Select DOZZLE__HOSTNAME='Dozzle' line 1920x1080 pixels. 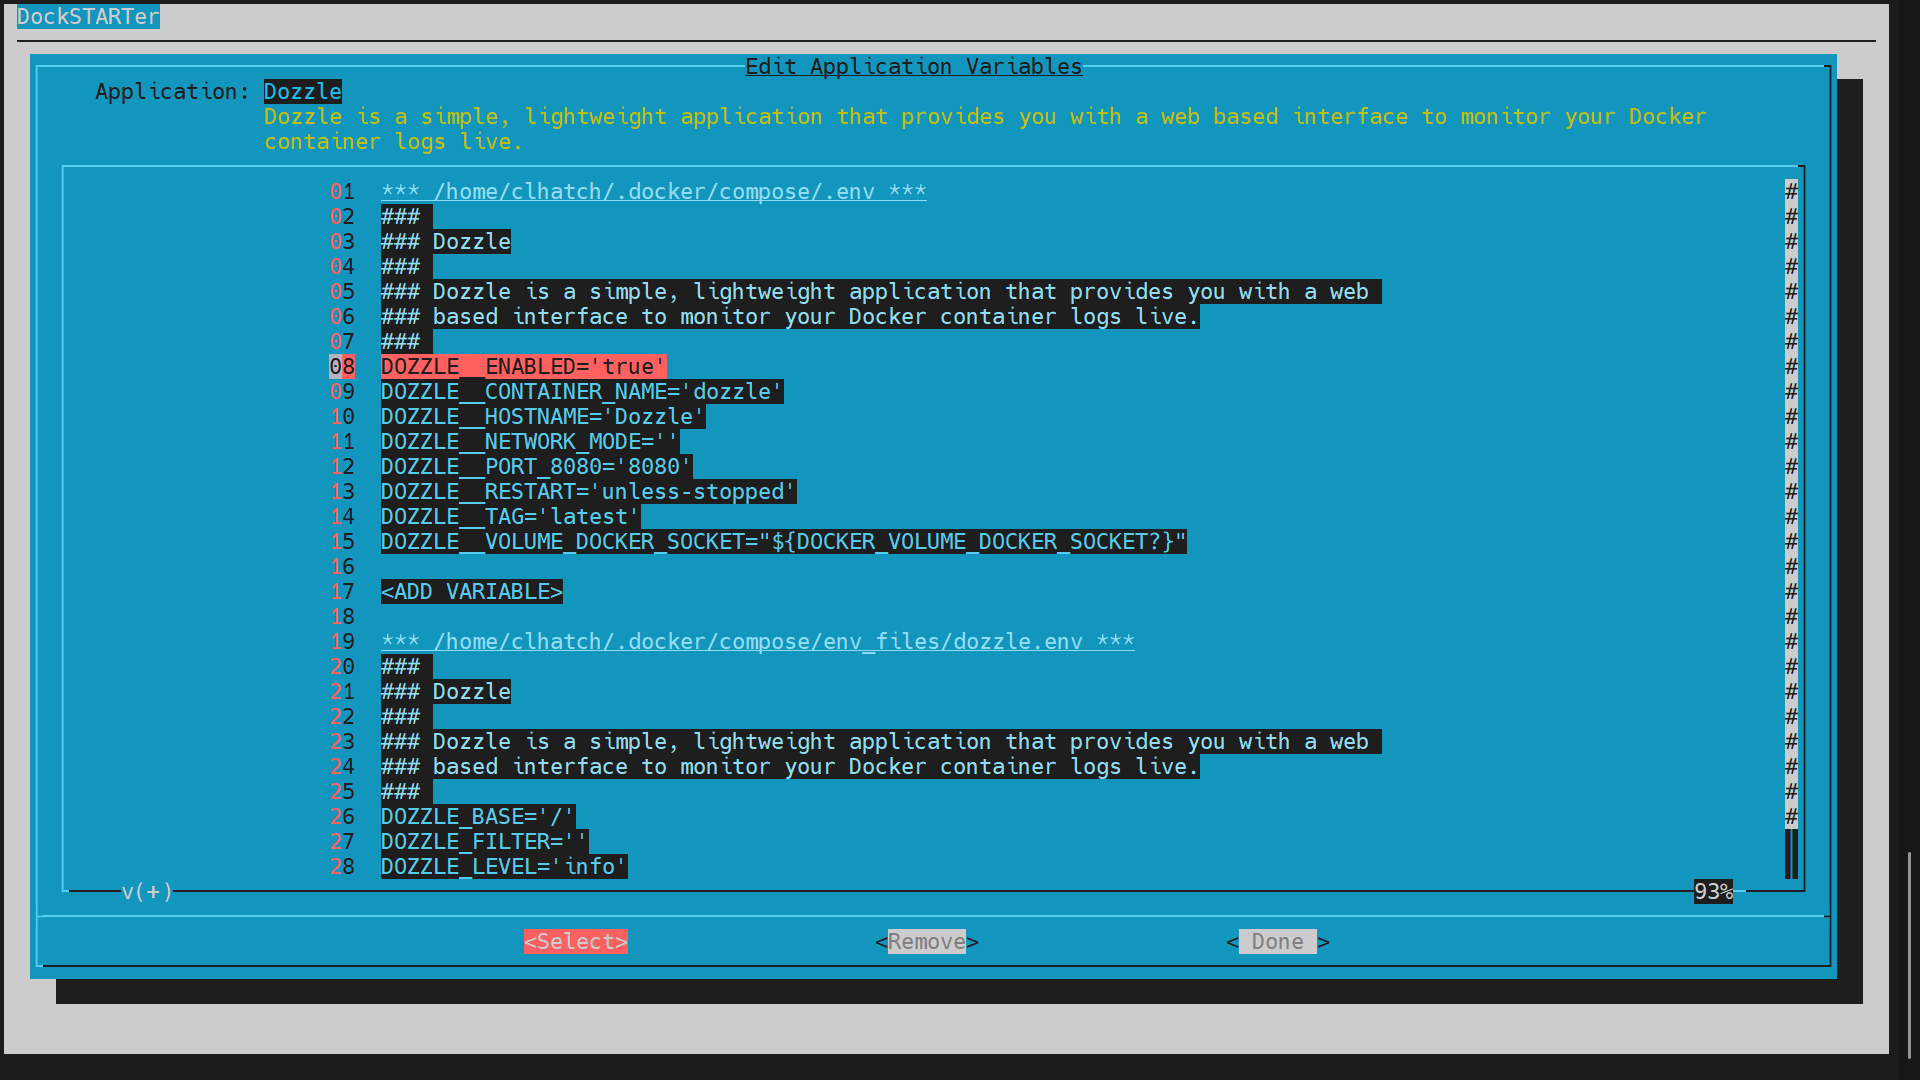tap(543, 416)
